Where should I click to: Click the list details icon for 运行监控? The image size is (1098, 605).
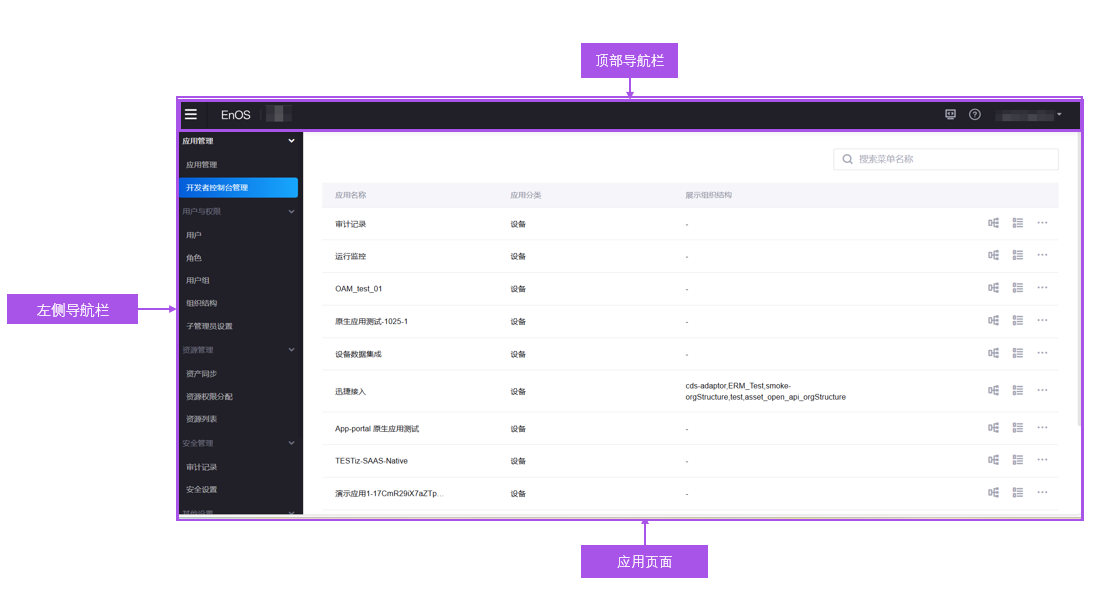(x=1018, y=255)
